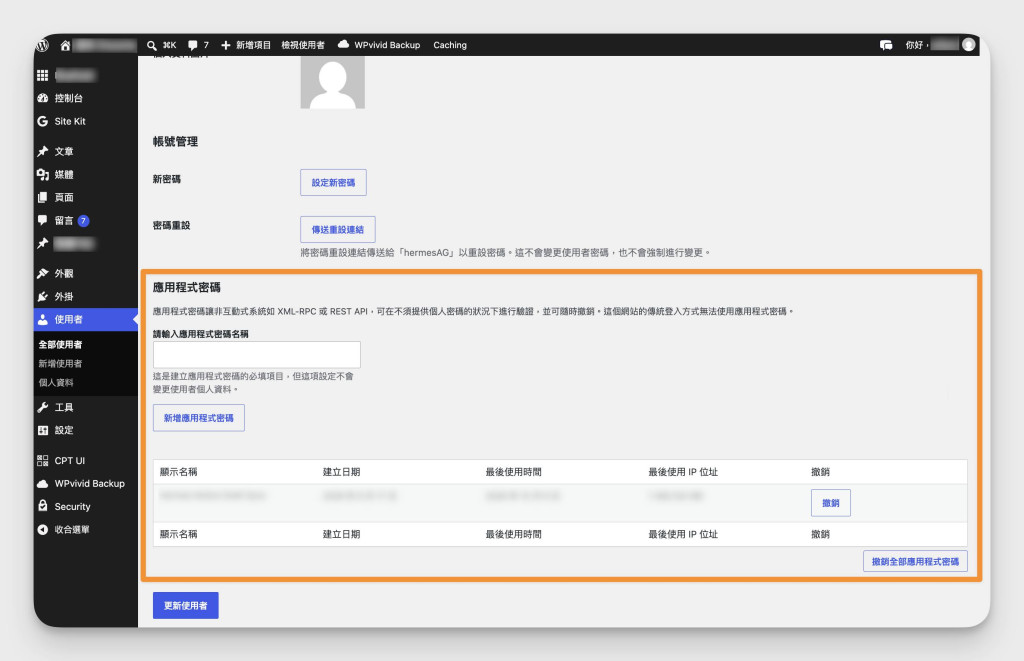Open 新增使用者 submenu item
The image size is (1024, 661).
point(60,364)
